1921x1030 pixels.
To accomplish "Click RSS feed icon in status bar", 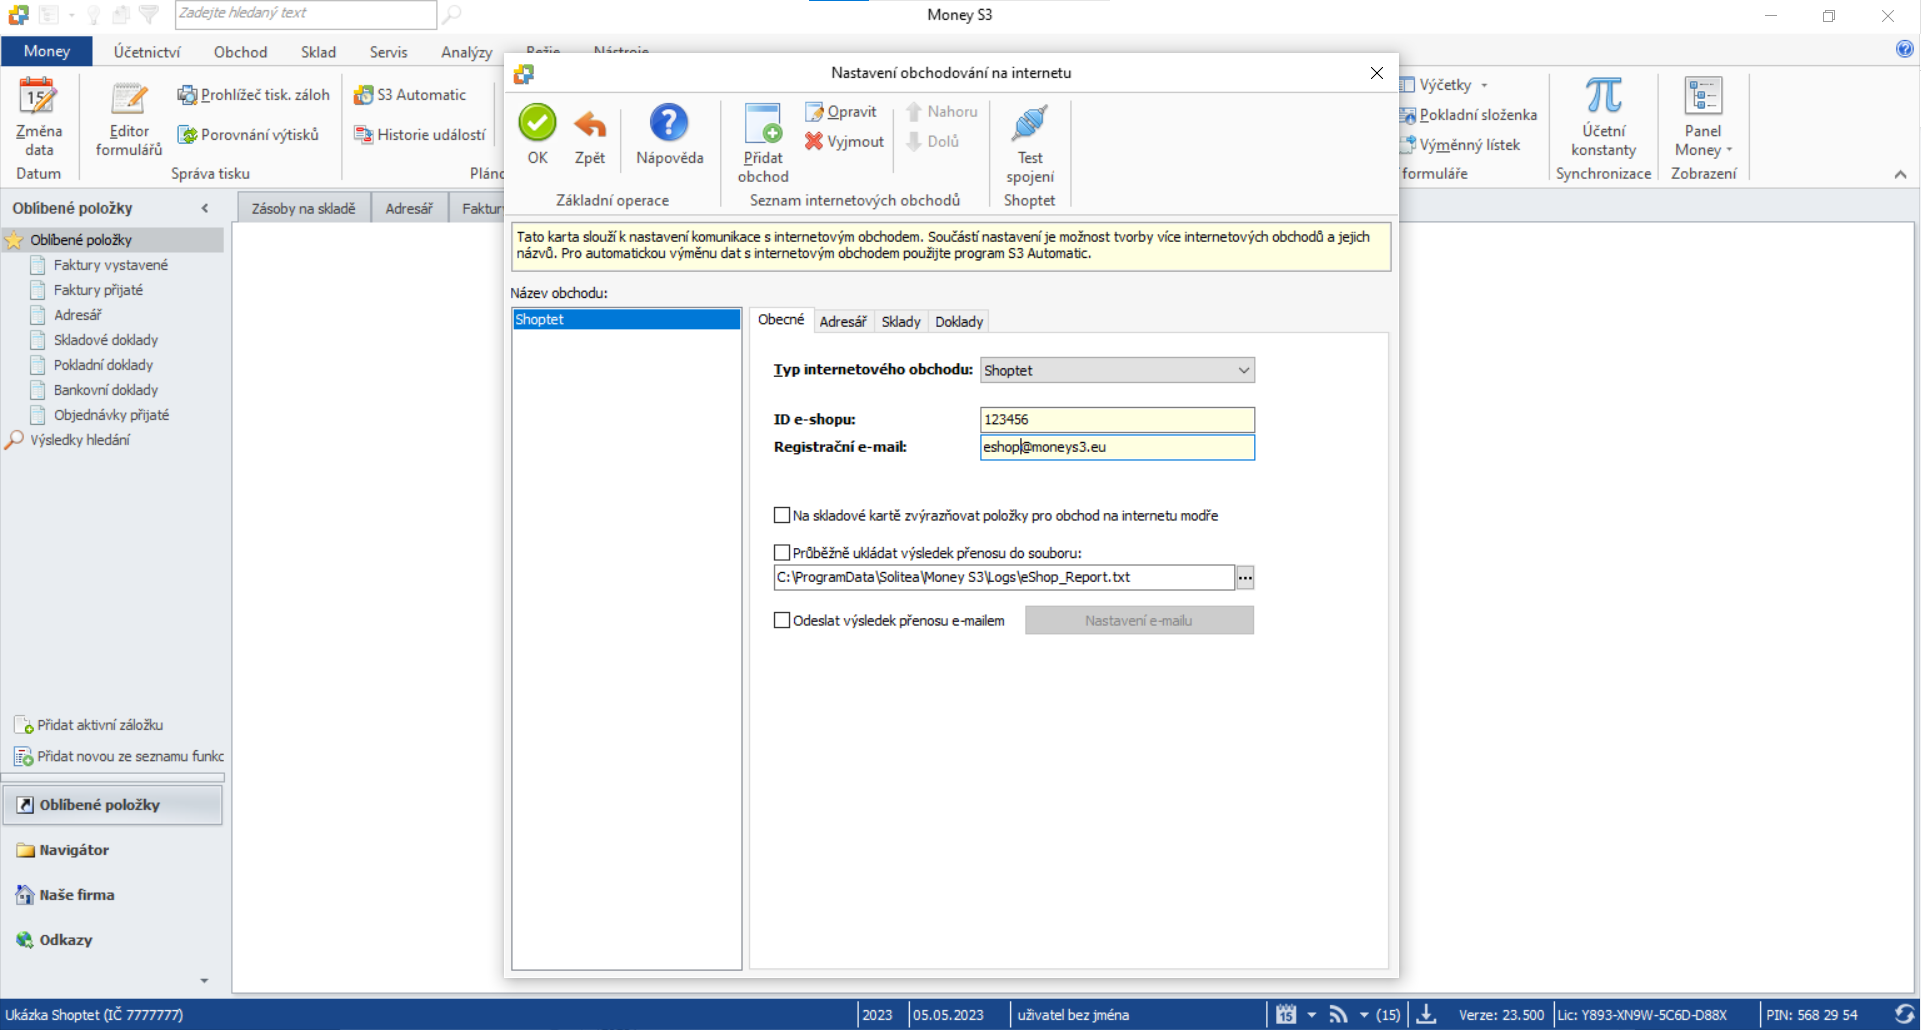I will pyautogui.click(x=1338, y=1014).
